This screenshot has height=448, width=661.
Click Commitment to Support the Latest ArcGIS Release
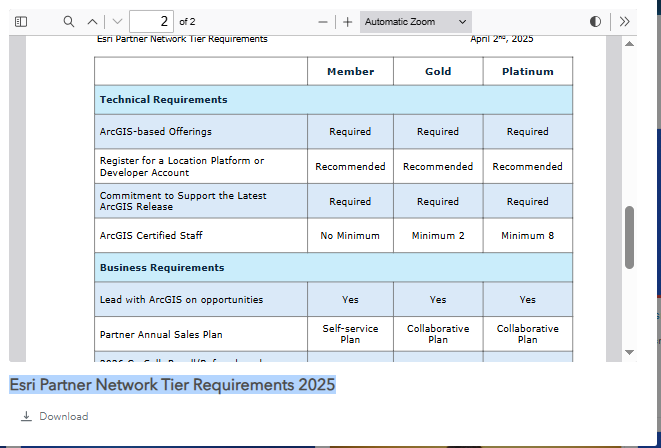183,201
